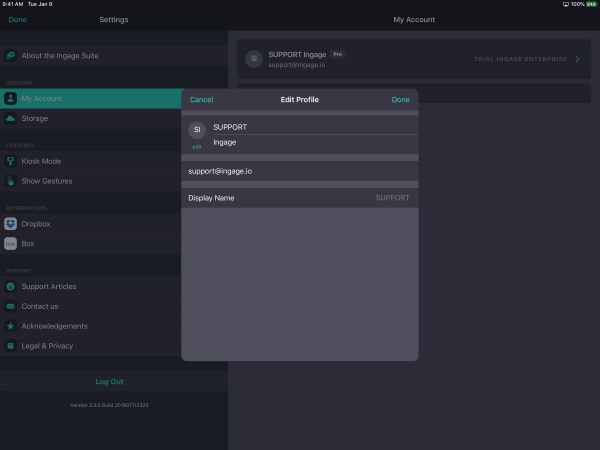Open the Dropbox settings row

tap(91, 224)
